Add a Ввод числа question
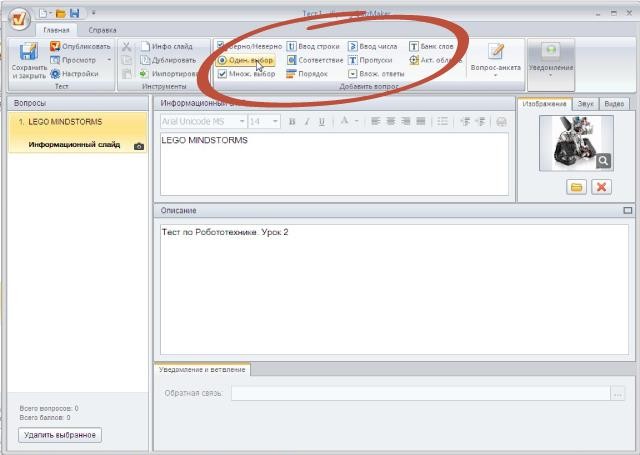 point(372,47)
